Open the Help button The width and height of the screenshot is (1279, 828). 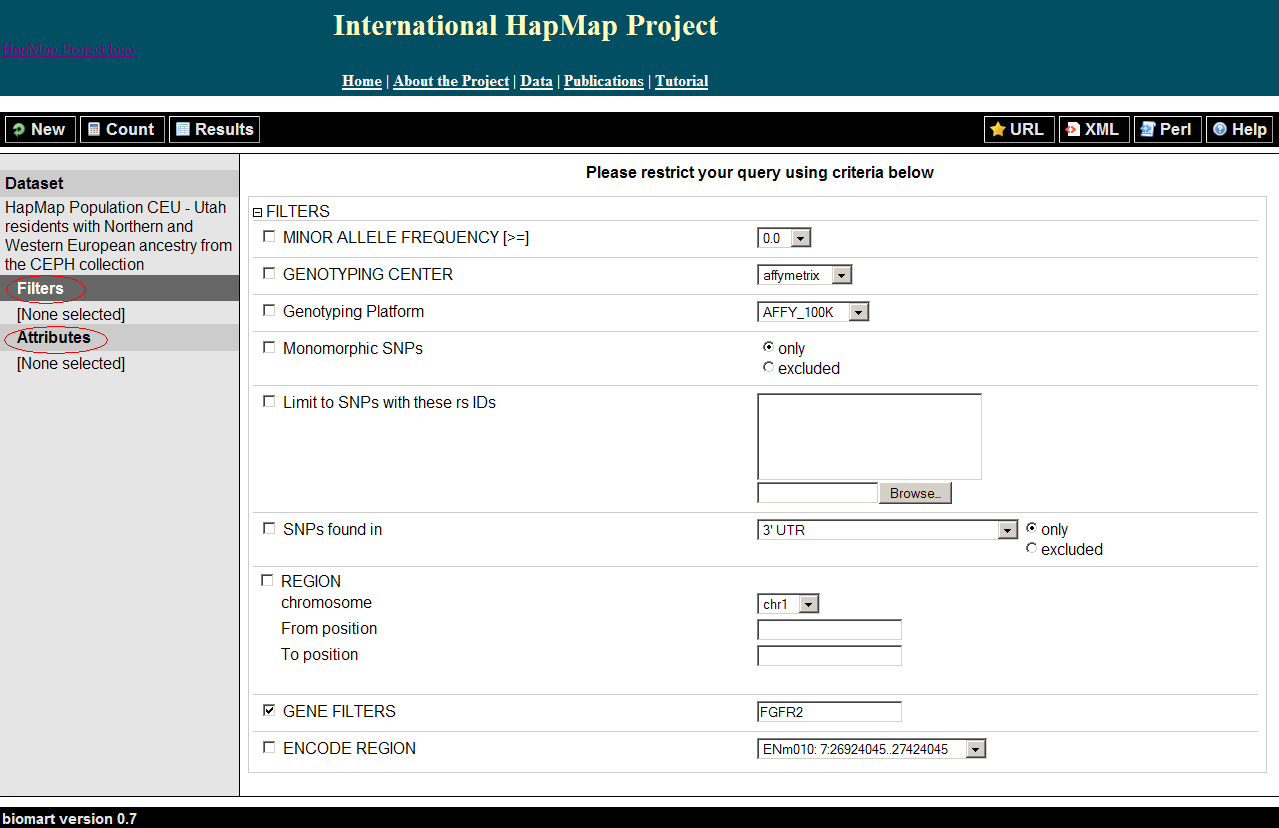pyautogui.click(x=1240, y=129)
